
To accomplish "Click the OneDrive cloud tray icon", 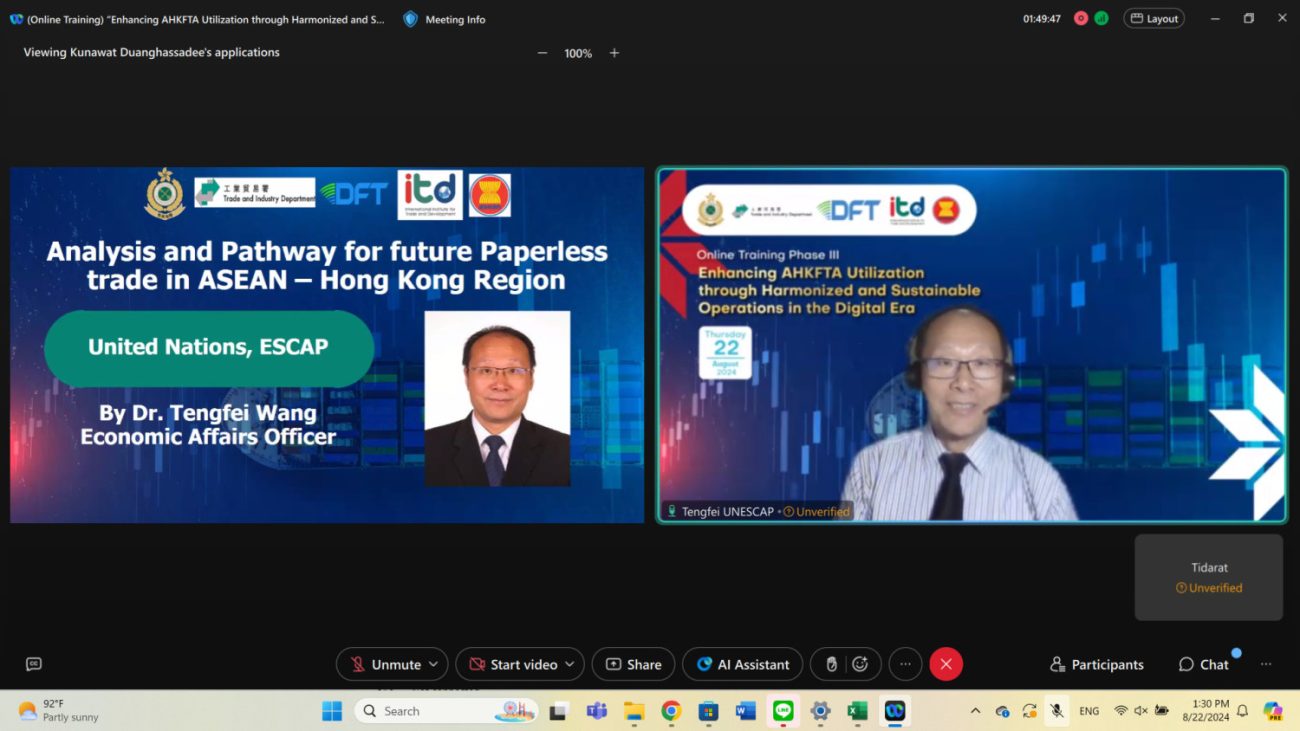I will click(1002, 711).
